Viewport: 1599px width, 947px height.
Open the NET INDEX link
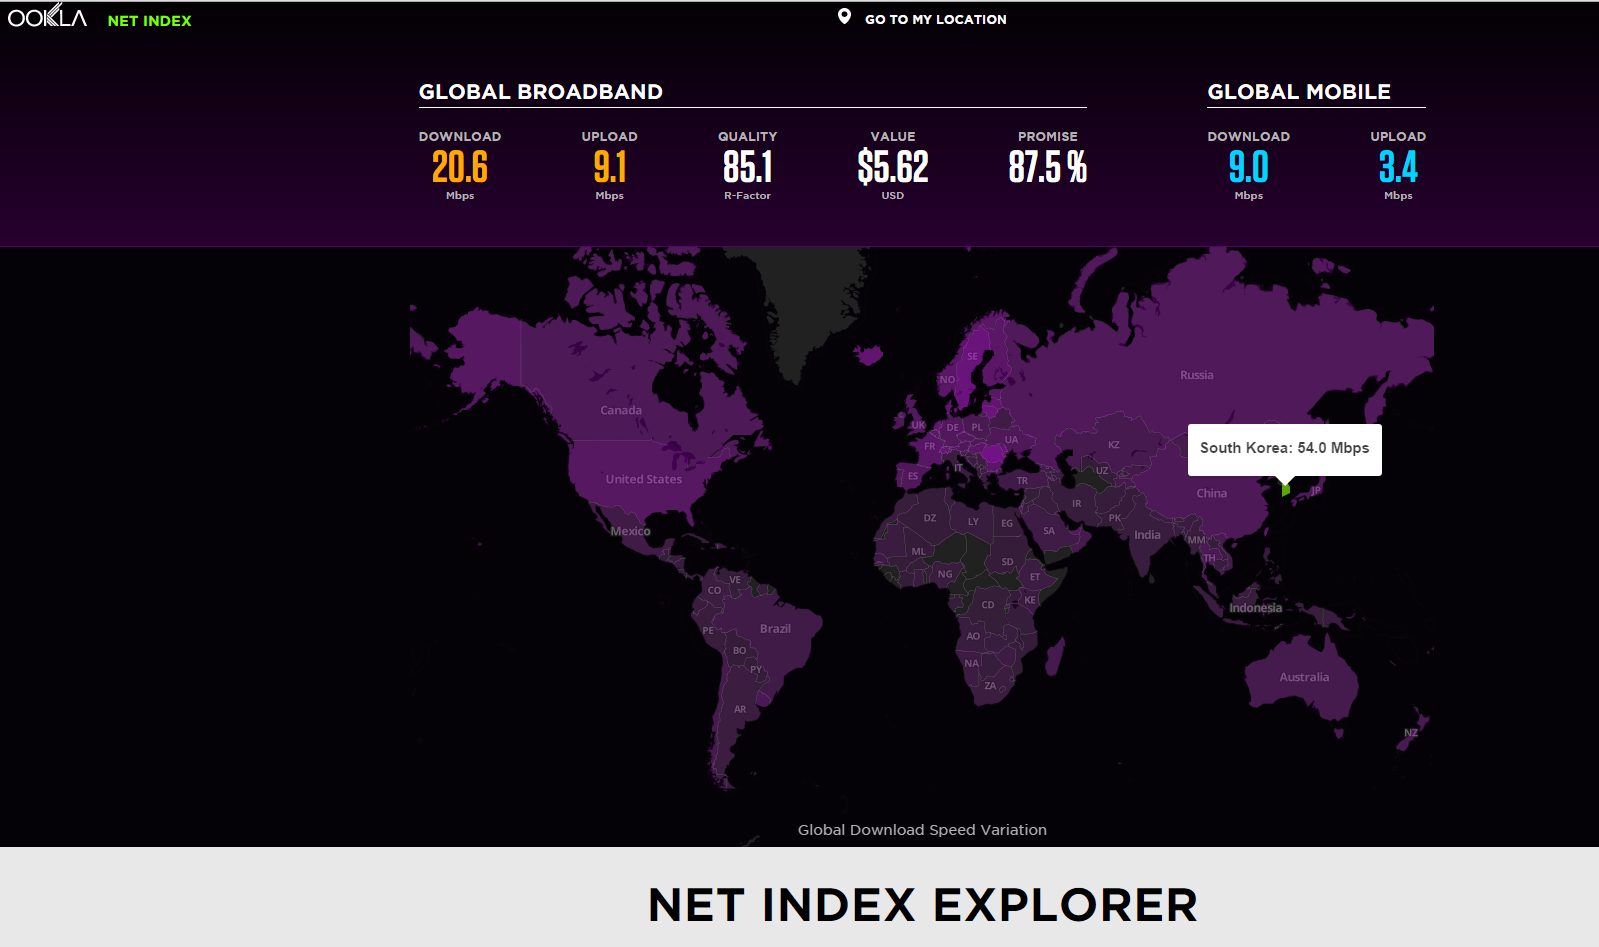tap(149, 21)
